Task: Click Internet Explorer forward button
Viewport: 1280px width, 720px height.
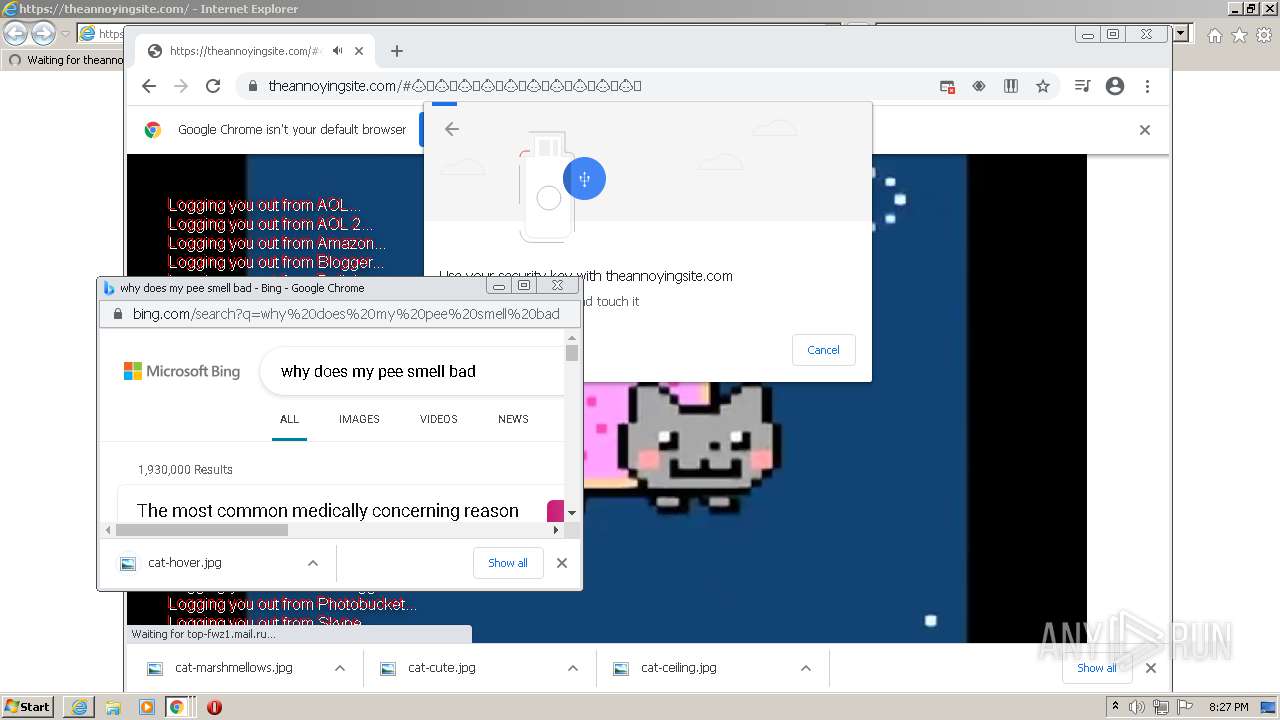Action: coord(43,34)
